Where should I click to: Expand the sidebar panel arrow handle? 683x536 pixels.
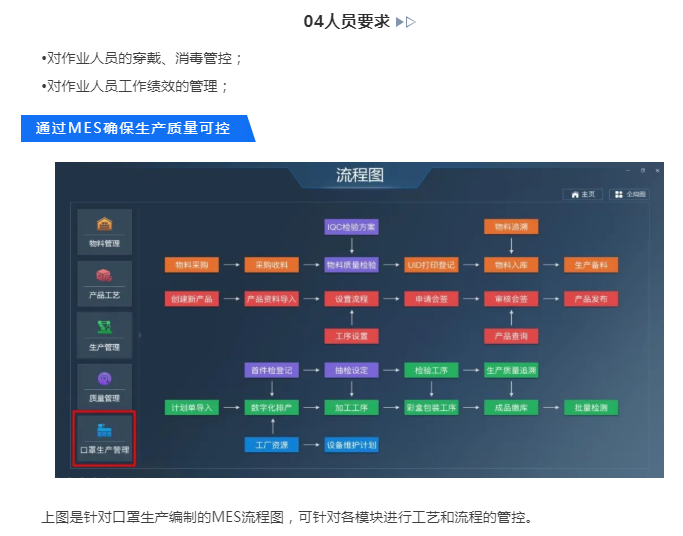point(140,335)
